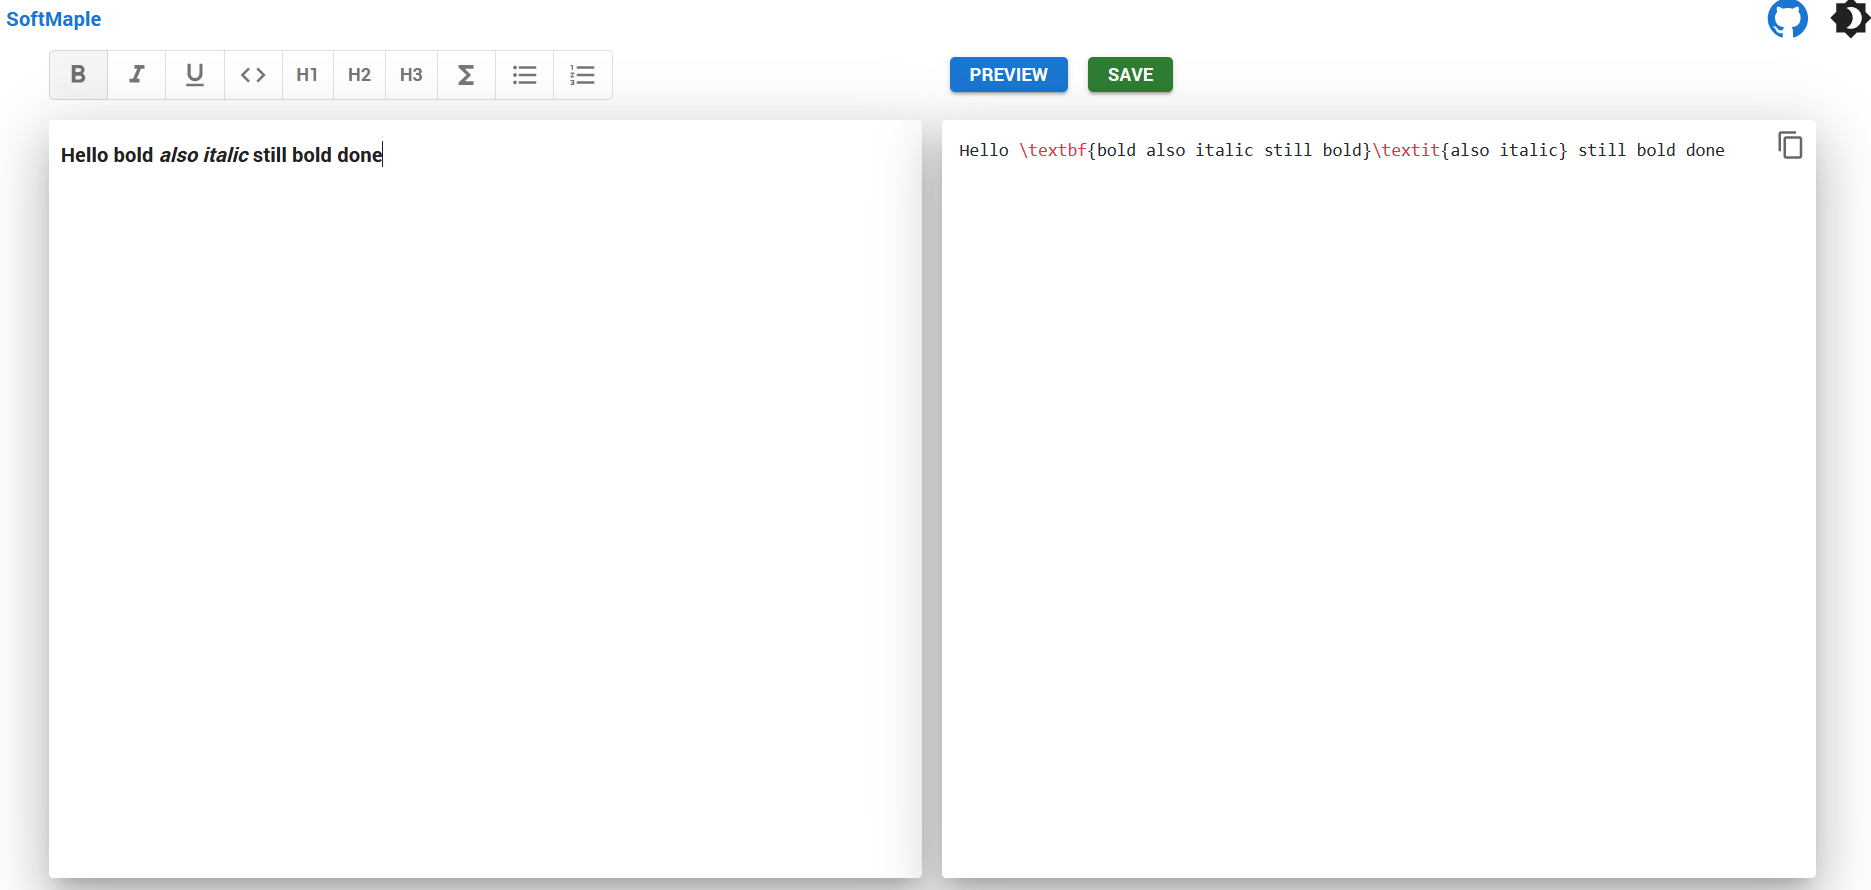This screenshot has height=890, width=1871.
Task: Open the GitHub repository icon
Action: click(x=1787, y=18)
